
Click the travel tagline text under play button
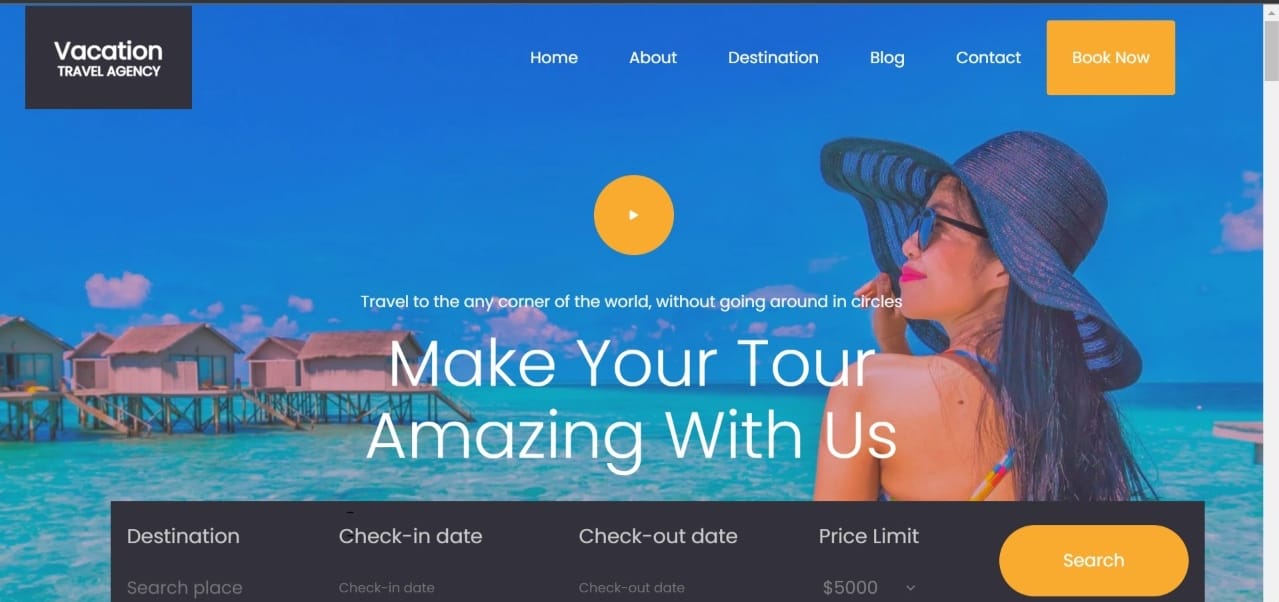pos(632,301)
